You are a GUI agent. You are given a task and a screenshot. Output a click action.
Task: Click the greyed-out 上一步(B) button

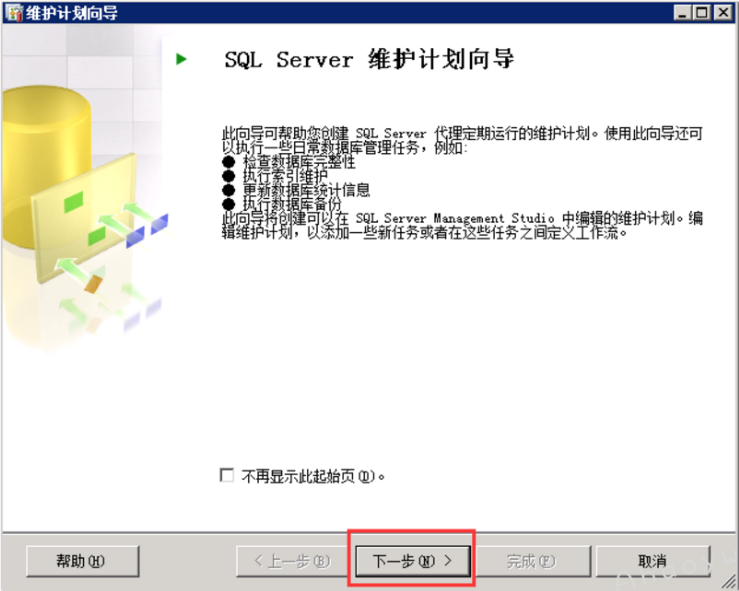291,561
